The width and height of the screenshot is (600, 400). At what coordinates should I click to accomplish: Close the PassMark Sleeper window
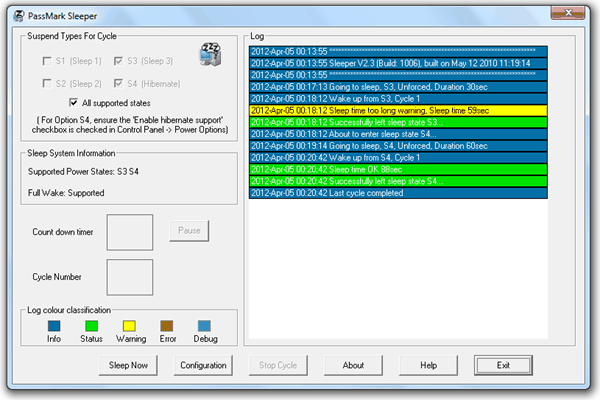click(x=568, y=13)
